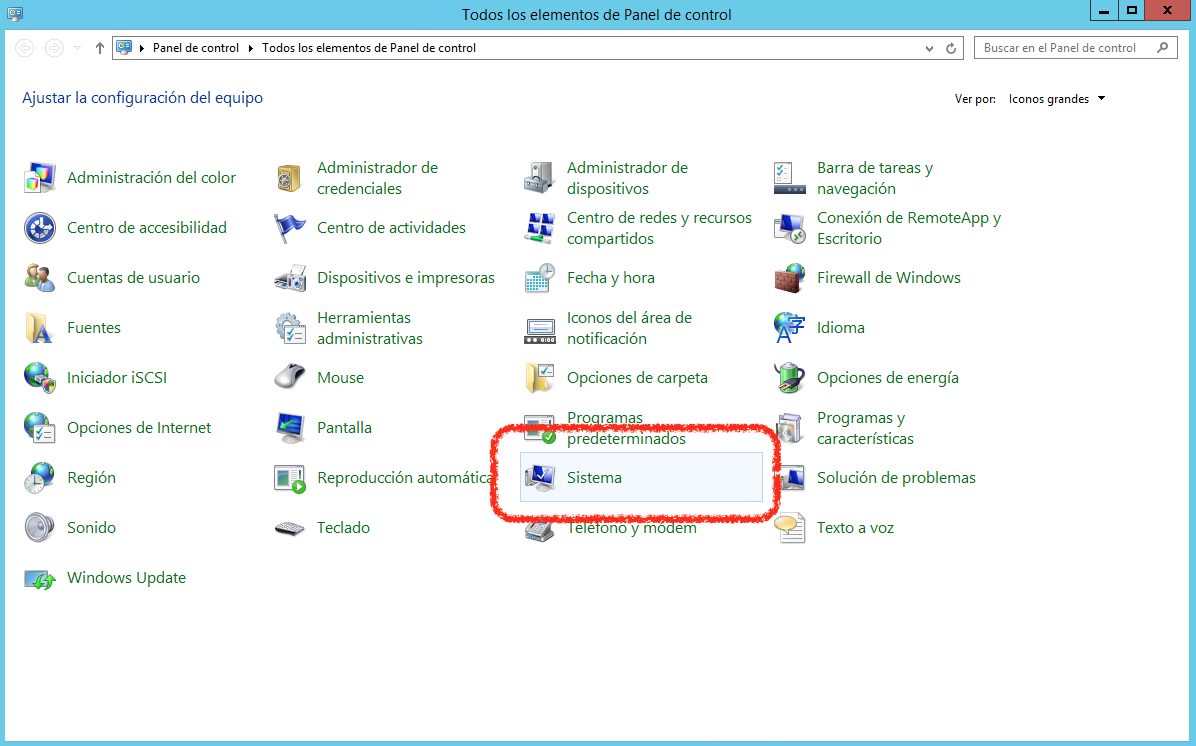Viewport: 1196px width, 746px height.
Task: Click Panel de control in the breadcrumb
Action: pyautogui.click(x=196, y=48)
